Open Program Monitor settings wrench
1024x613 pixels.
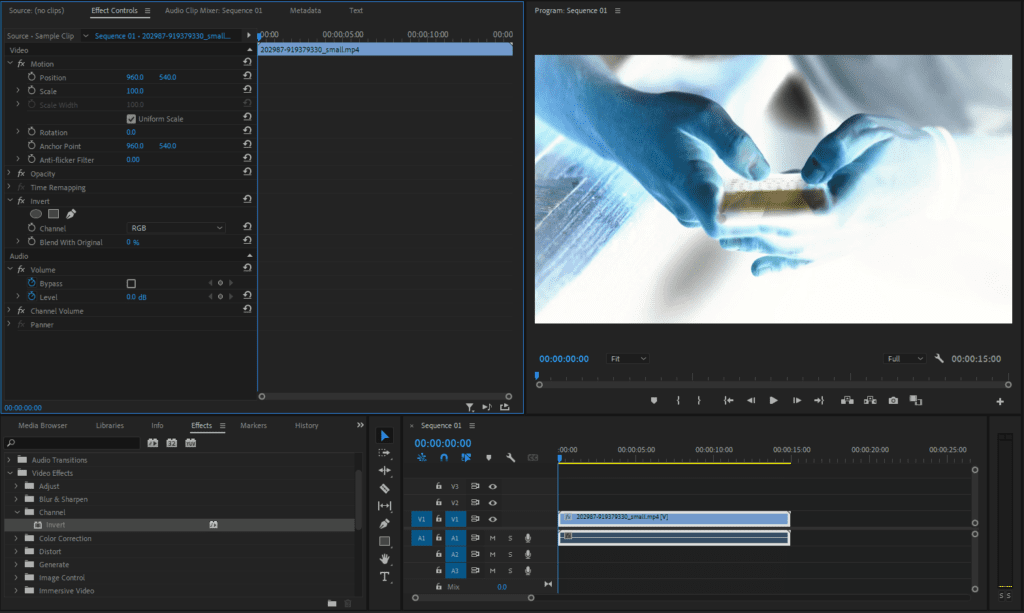[939, 358]
